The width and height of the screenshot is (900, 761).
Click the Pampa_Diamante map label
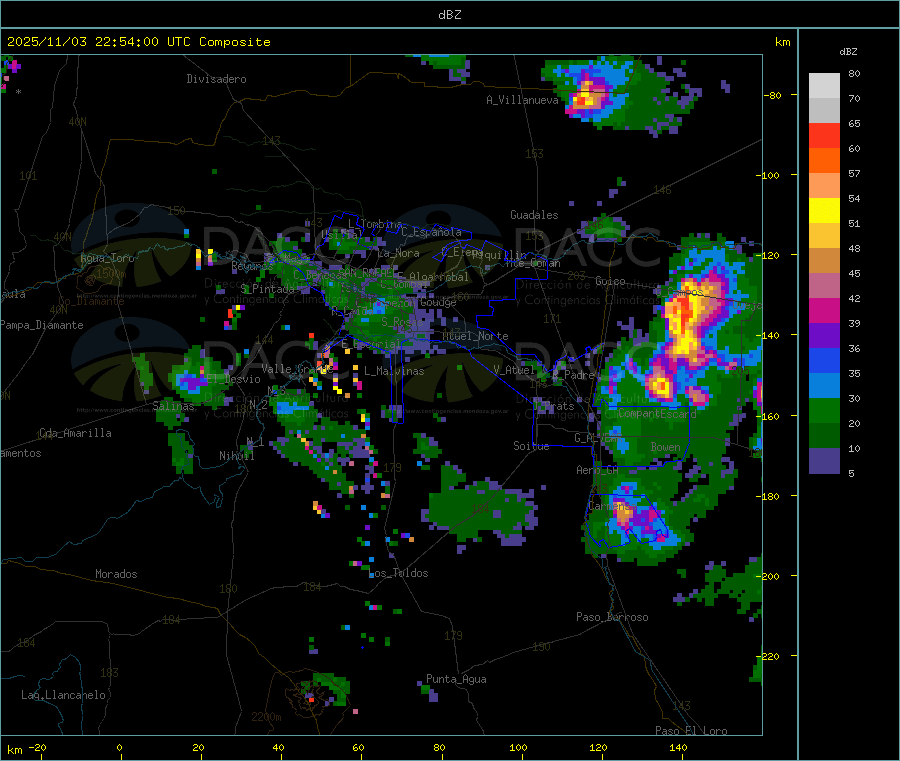click(x=42, y=325)
